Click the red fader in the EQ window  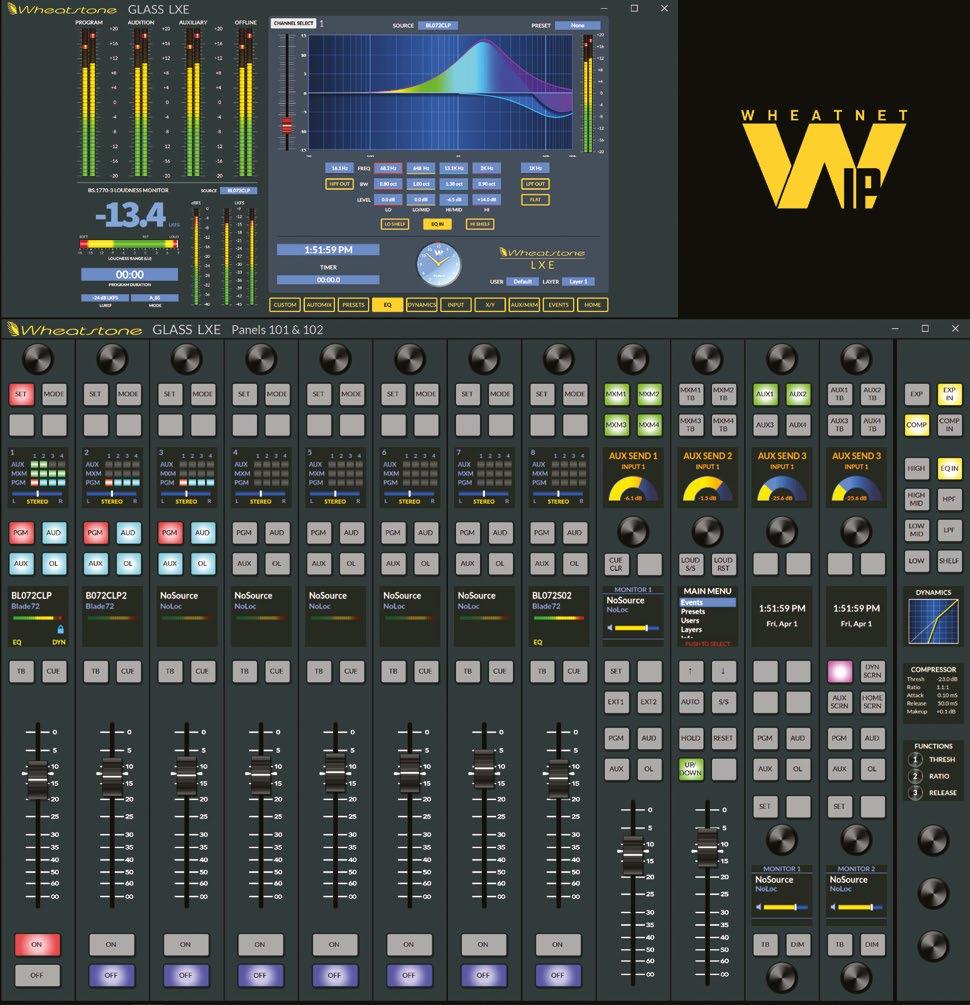coord(287,125)
